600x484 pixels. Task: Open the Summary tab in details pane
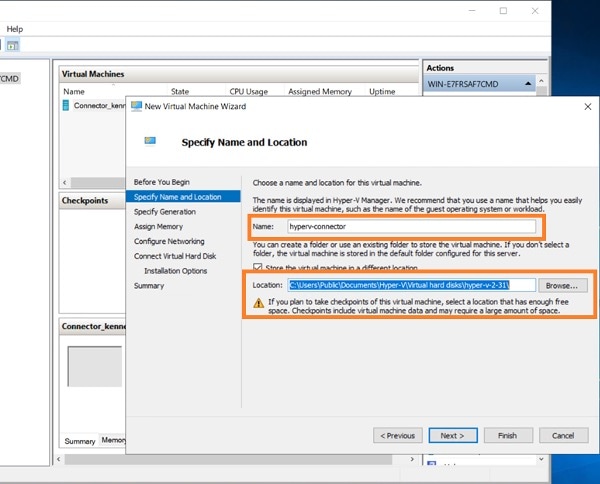(80, 441)
